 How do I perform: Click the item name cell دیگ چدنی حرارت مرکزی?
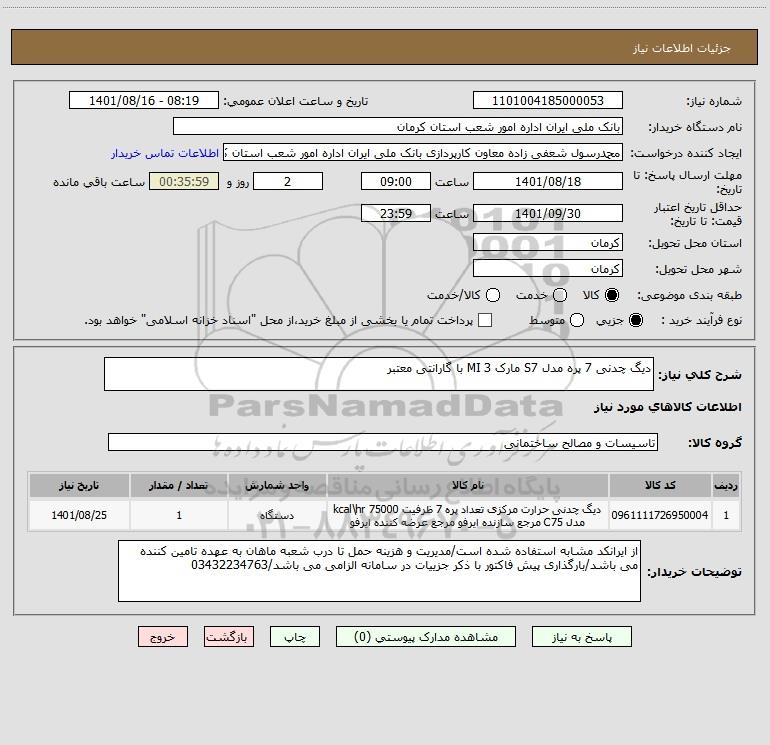[x=468, y=516]
